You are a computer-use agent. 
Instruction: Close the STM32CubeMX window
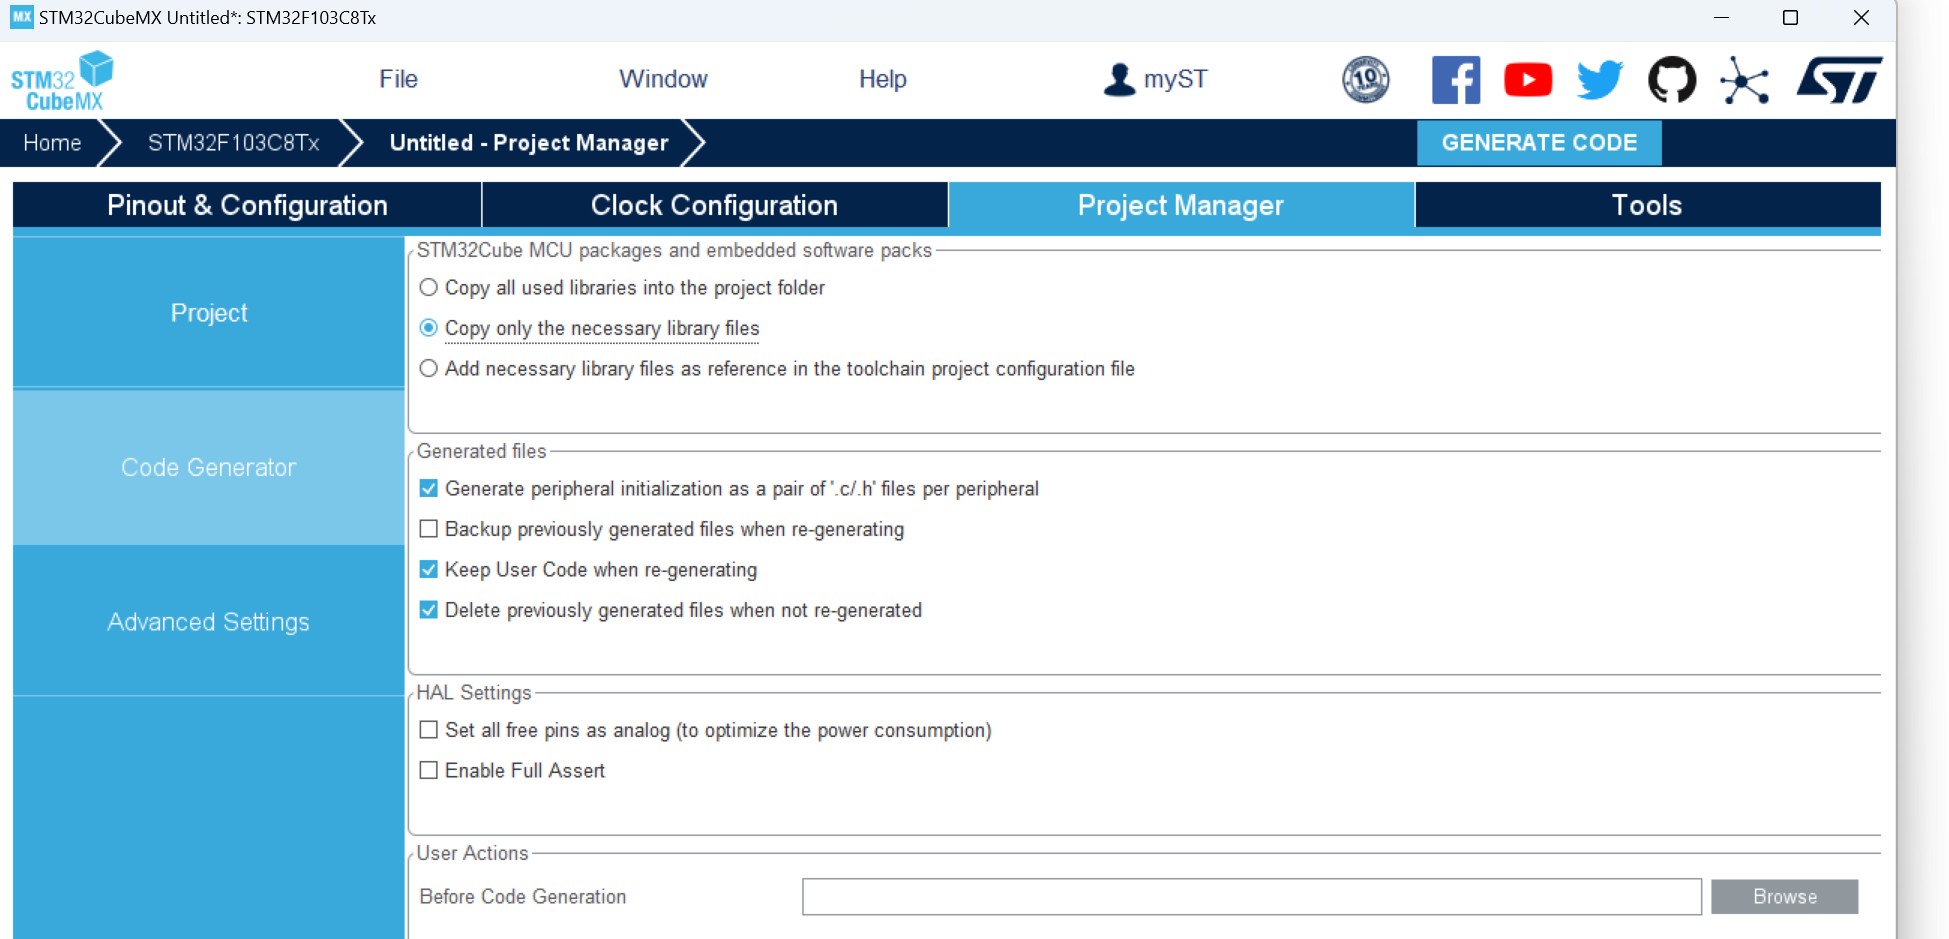click(1861, 18)
